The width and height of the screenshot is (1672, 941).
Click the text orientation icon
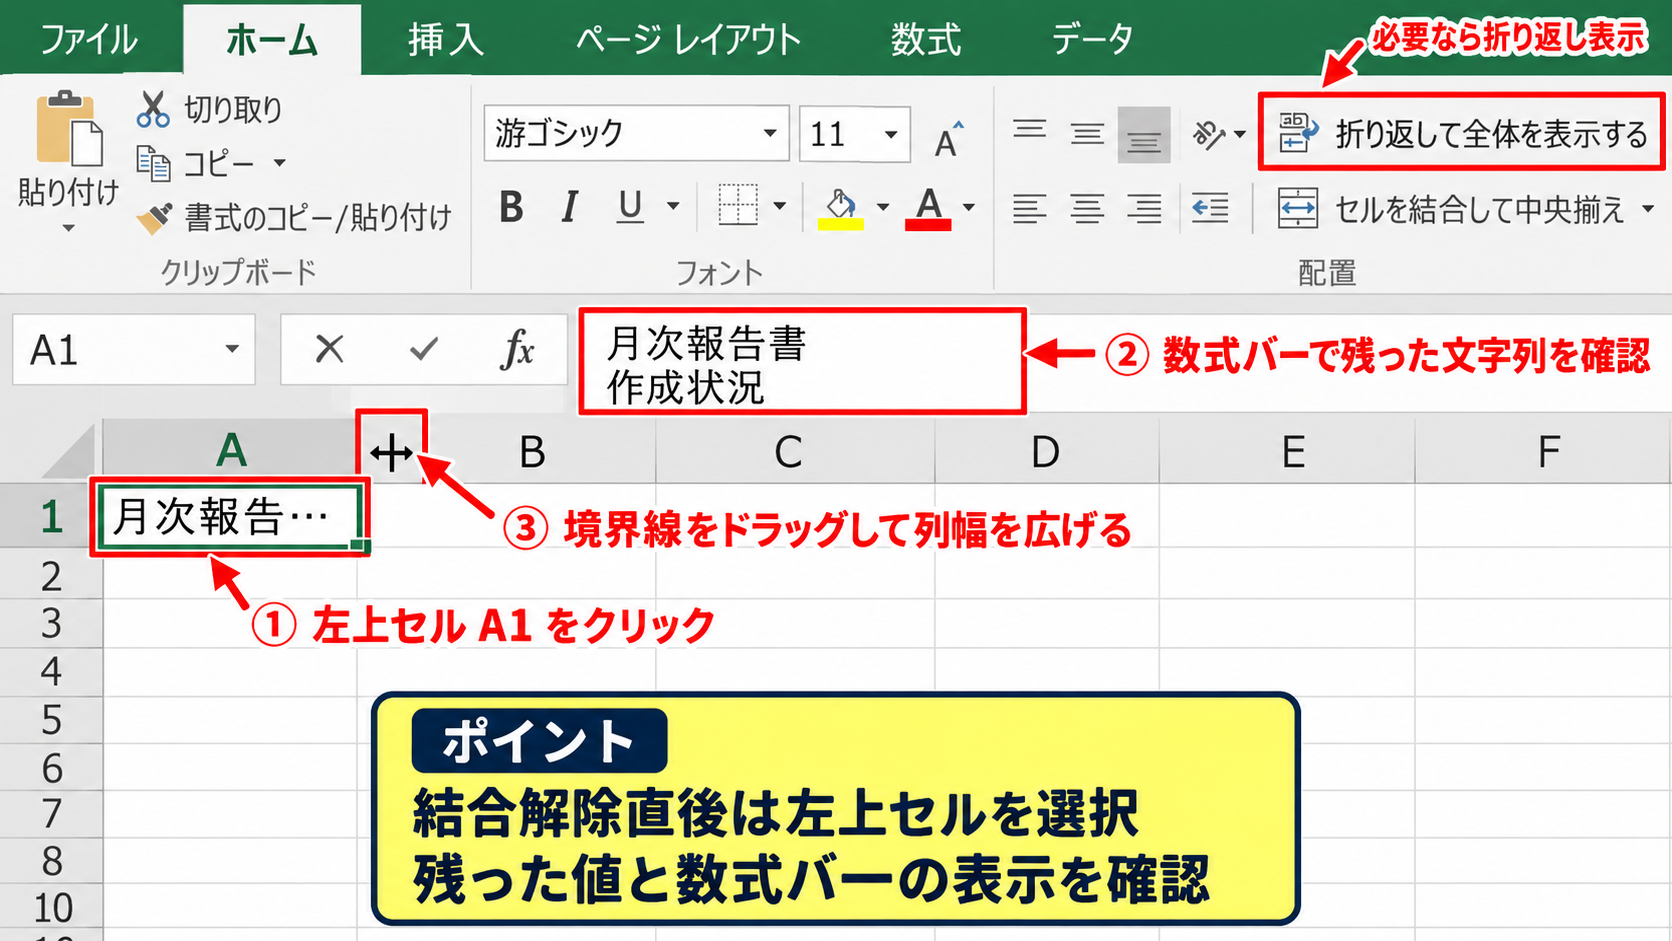click(x=1208, y=133)
